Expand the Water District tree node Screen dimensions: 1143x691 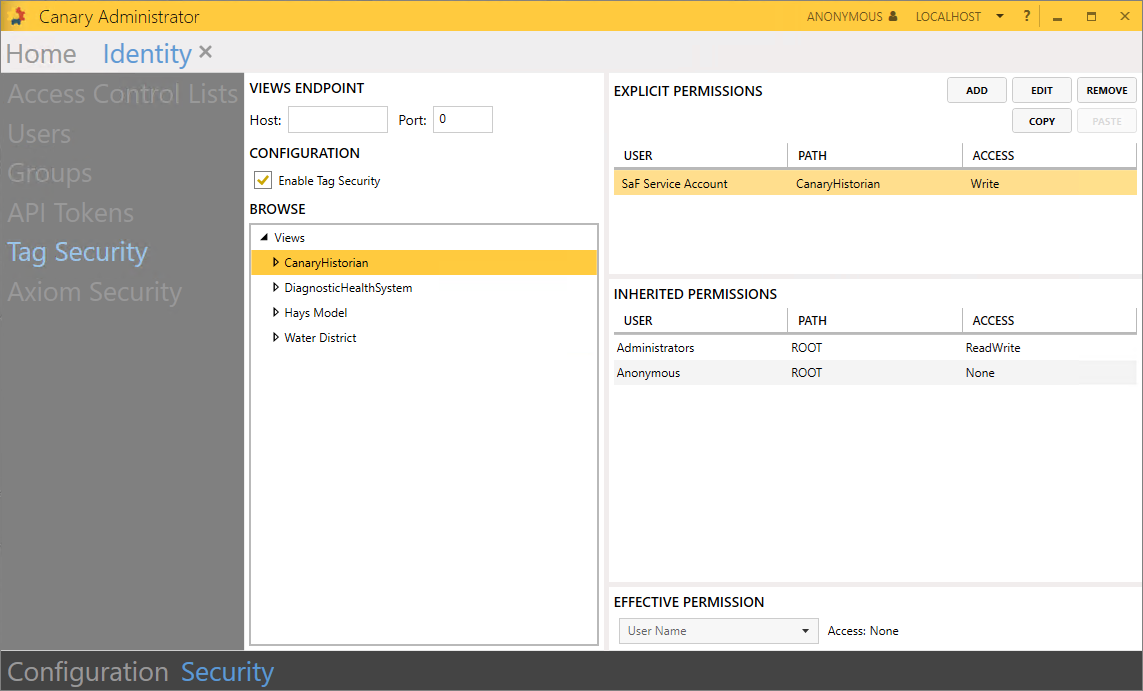point(276,337)
